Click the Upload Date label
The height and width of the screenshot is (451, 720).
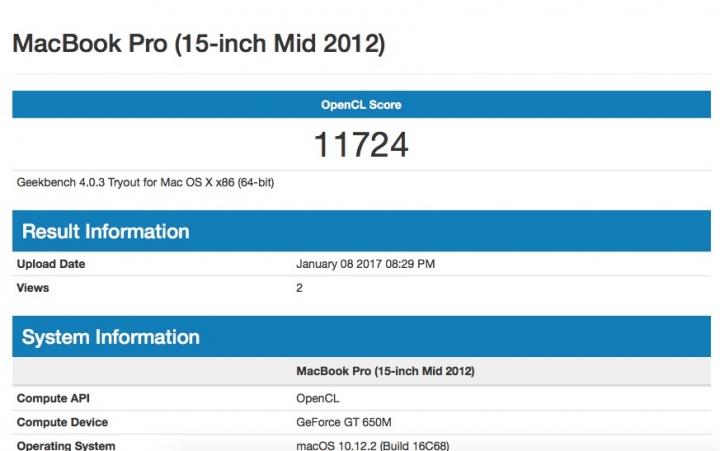[x=51, y=264]
